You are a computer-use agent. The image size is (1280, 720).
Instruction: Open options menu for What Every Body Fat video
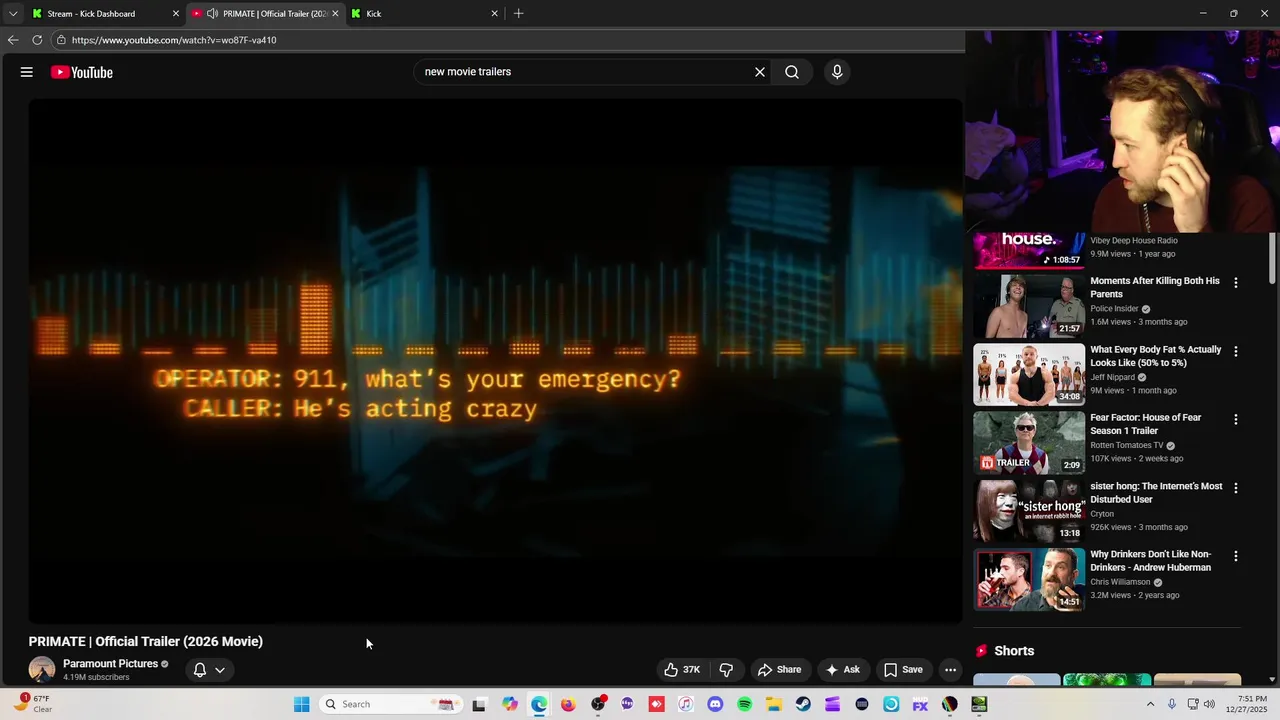[1236, 352]
